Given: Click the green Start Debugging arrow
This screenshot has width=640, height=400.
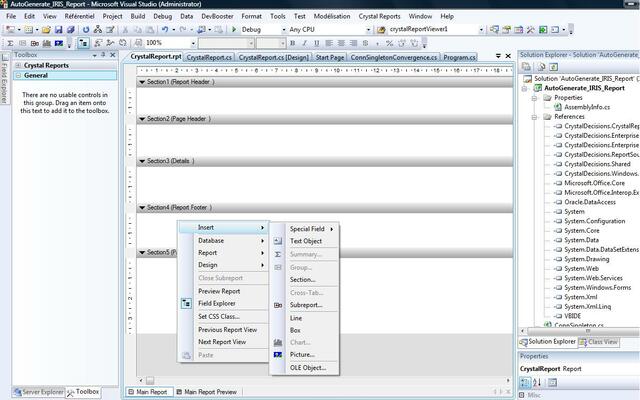Looking at the screenshot, I should [234, 29].
